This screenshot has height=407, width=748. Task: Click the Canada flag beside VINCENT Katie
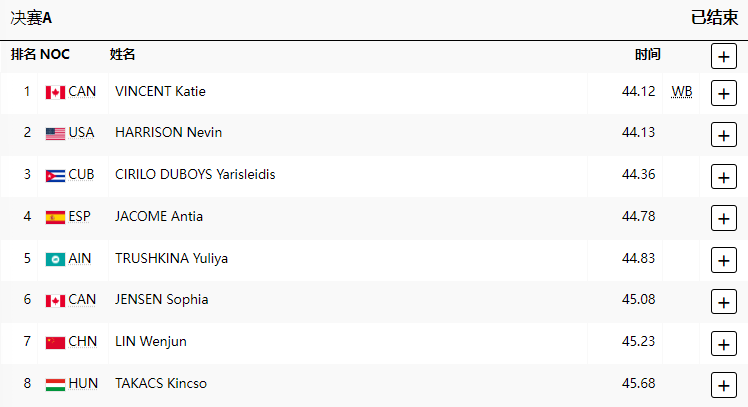55,92
